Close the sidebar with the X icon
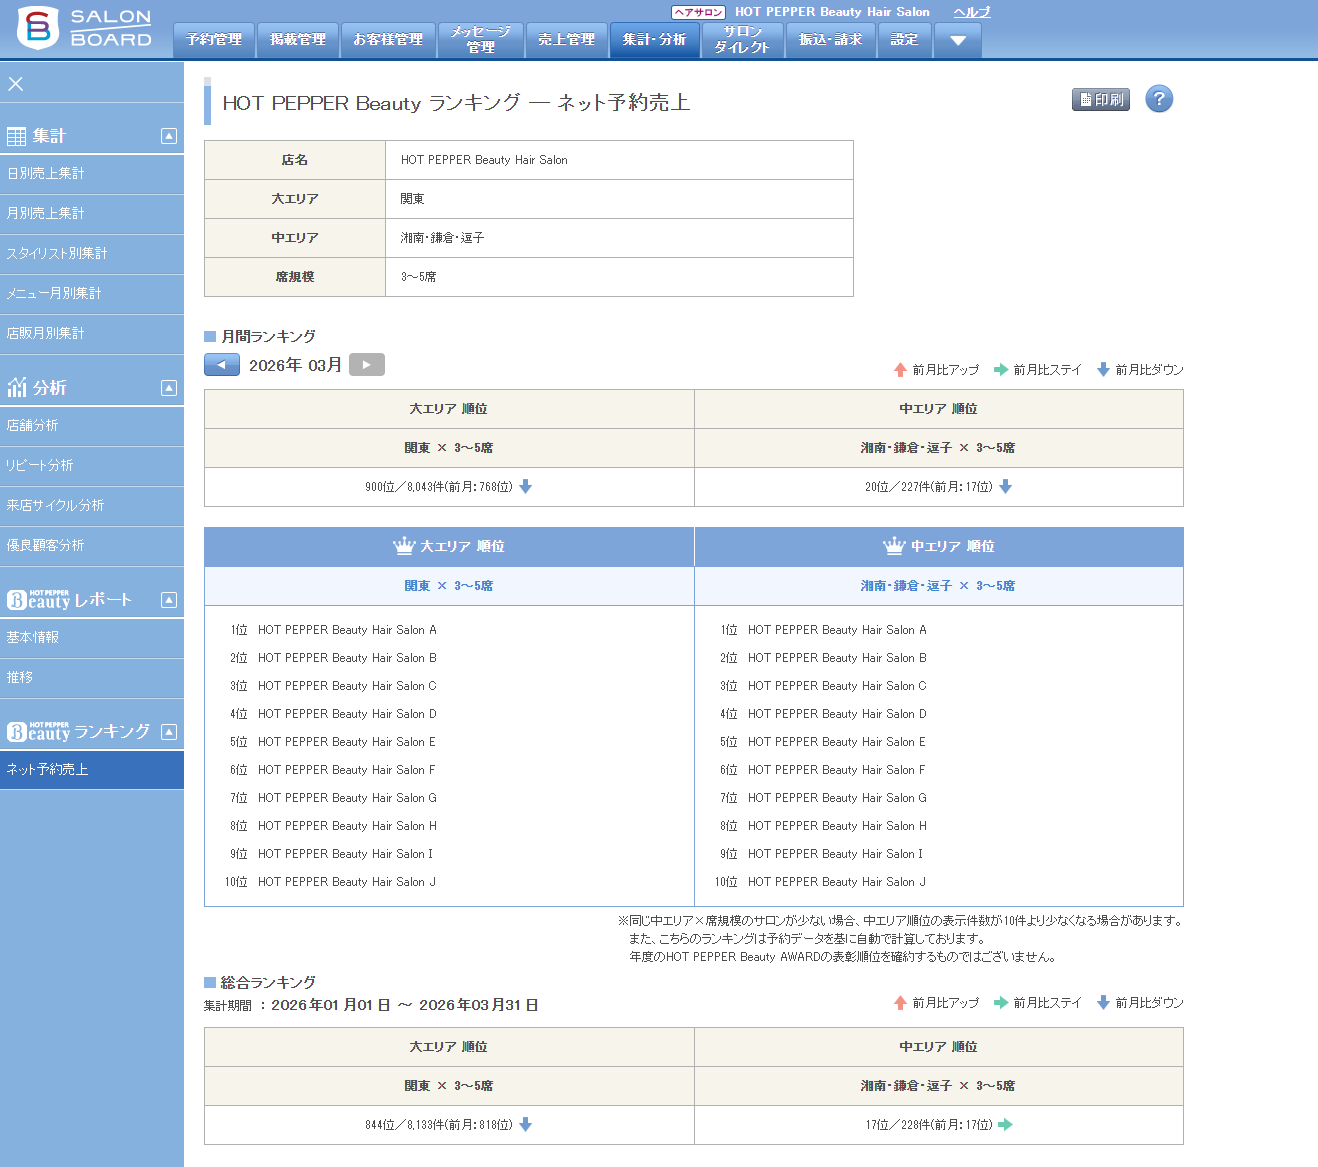 click(16, 84)
